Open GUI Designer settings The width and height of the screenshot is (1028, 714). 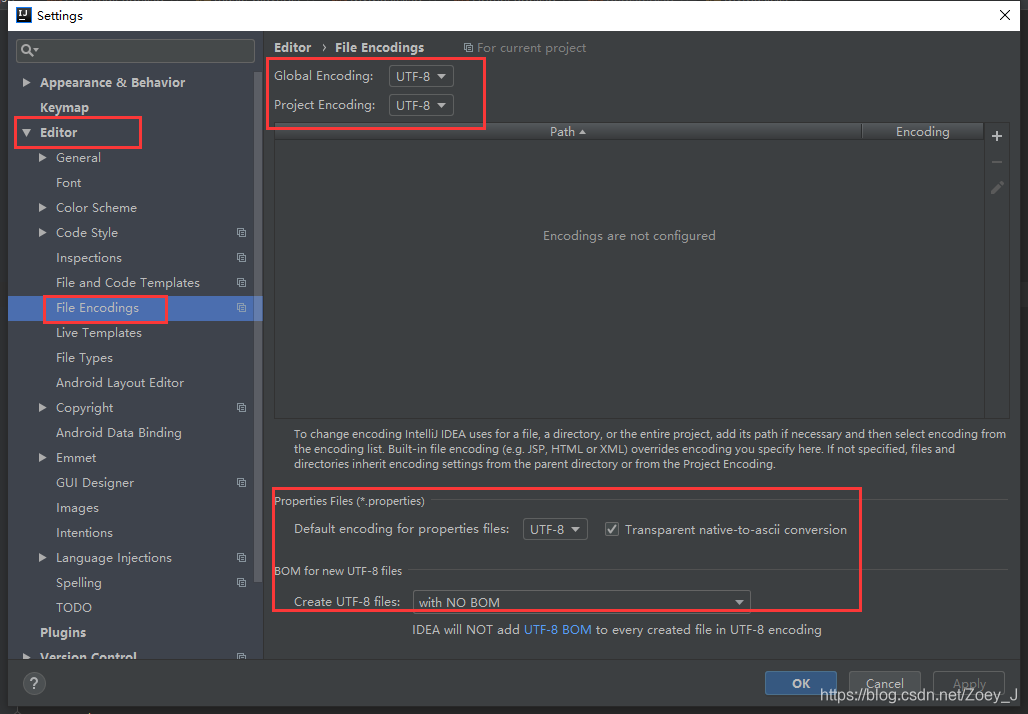[95, 483]
